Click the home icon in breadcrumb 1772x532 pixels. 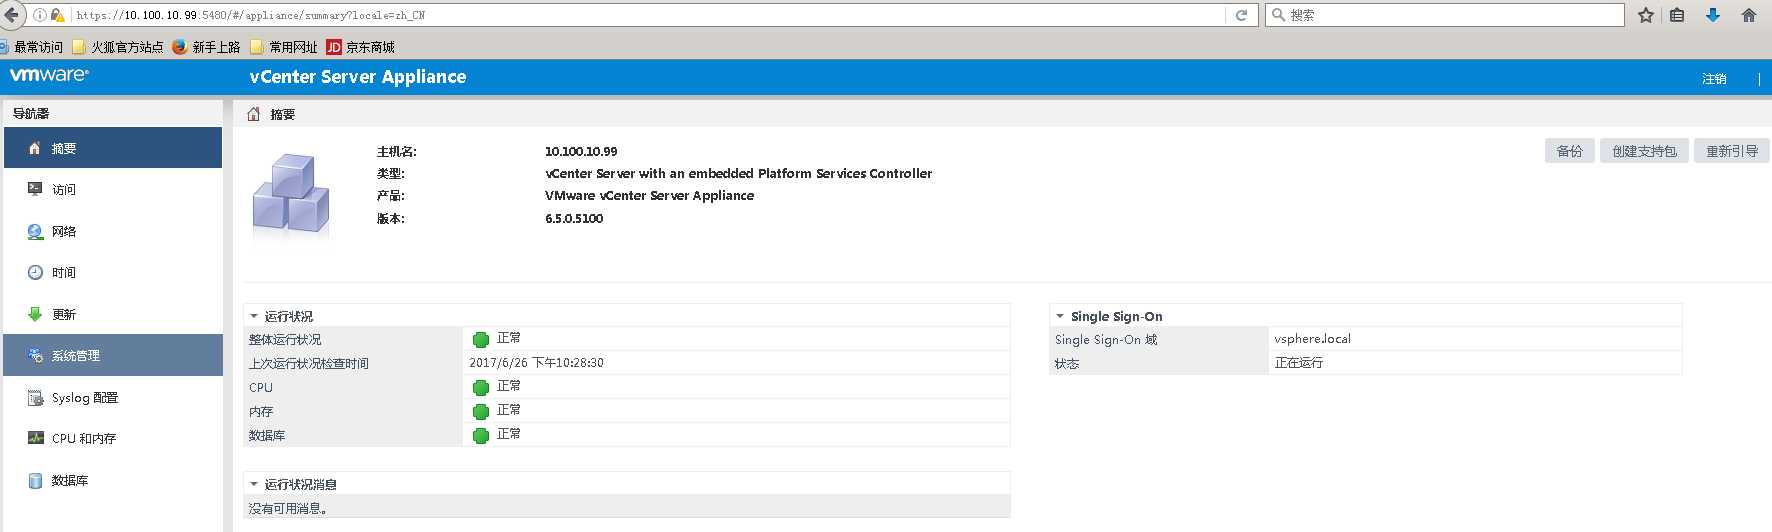(x=254, y=114)
